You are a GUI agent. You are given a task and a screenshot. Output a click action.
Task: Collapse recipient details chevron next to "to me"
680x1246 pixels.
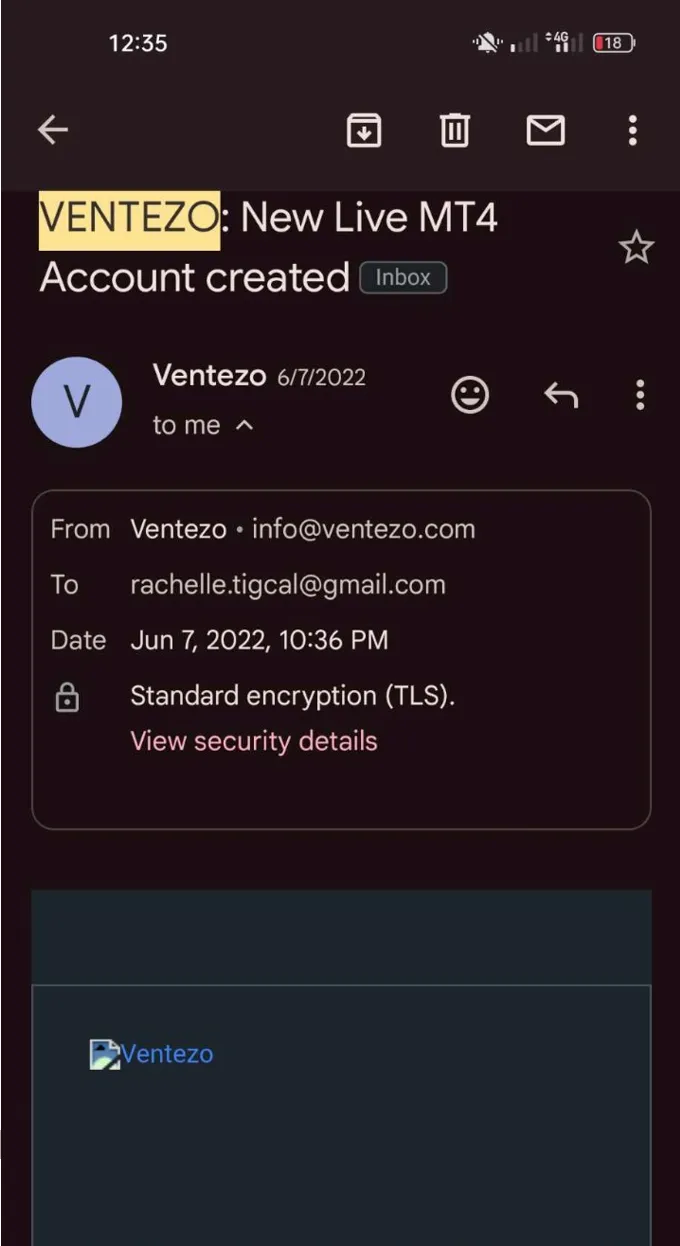click(x=244, y=425)
